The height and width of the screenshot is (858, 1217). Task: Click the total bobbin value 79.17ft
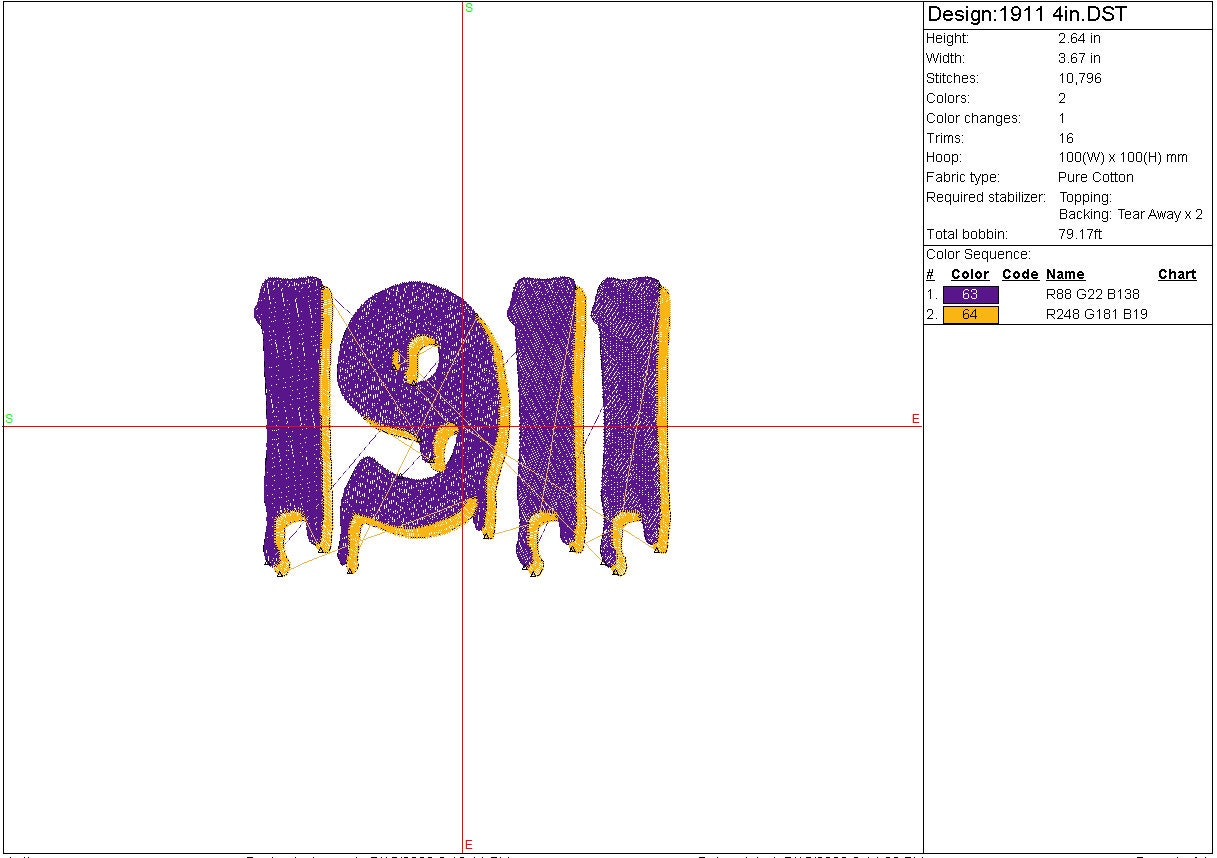click(x=1080, y=235)
